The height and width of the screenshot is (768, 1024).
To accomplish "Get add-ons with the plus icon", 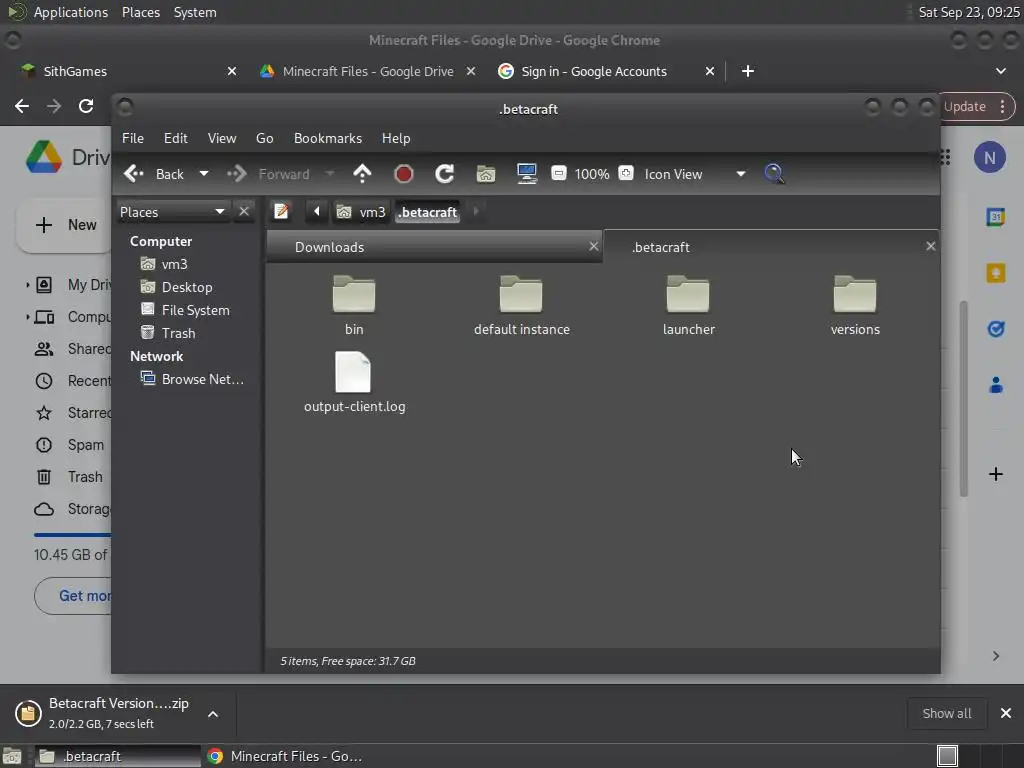I will (995, 474).
